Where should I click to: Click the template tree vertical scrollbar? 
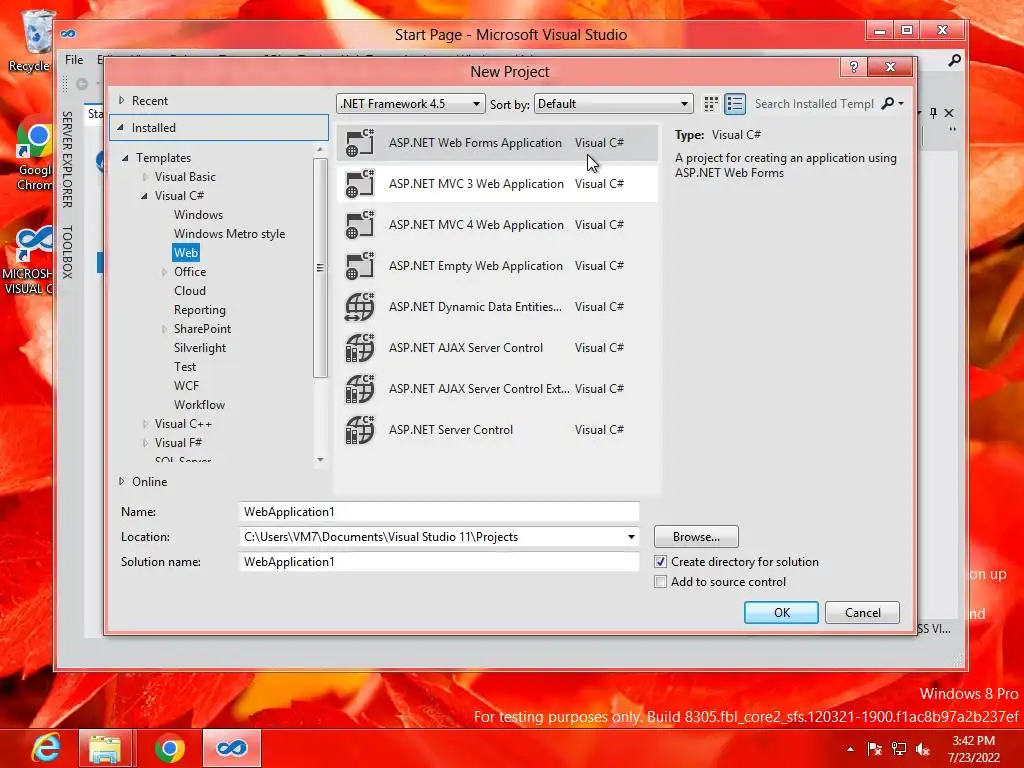[320, 268]
